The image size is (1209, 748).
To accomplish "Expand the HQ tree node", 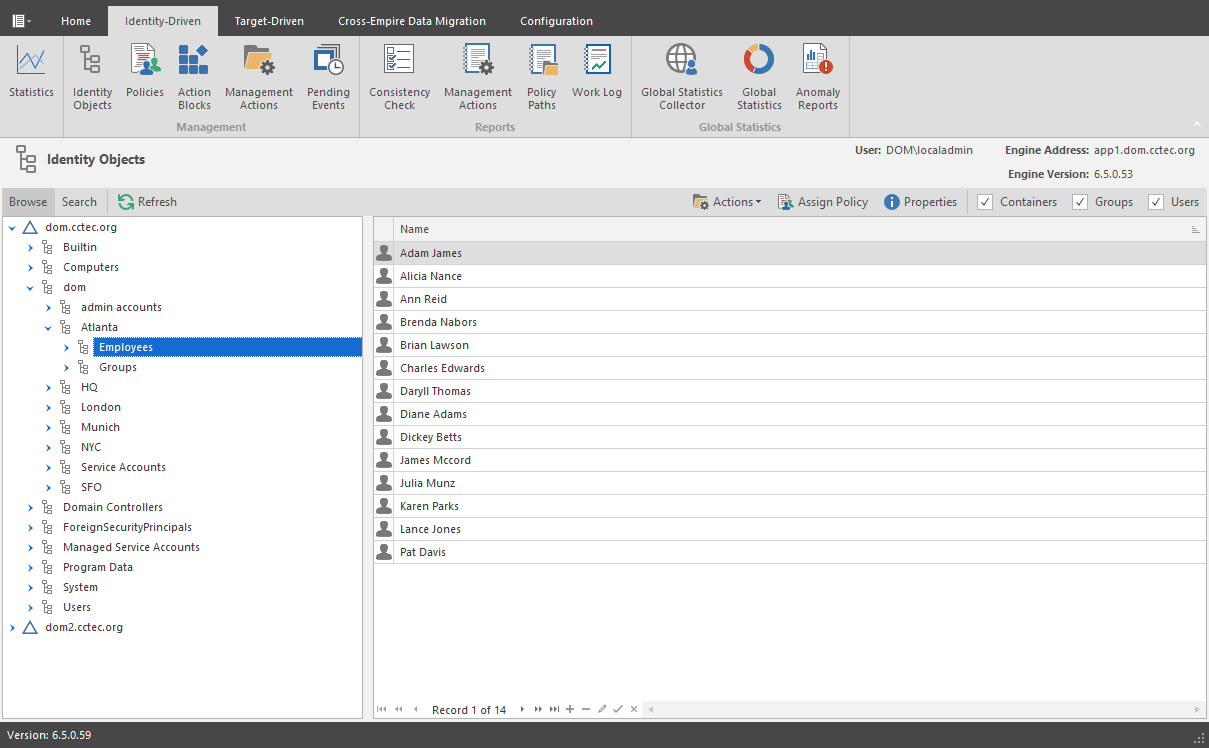I will pos(48,387).
